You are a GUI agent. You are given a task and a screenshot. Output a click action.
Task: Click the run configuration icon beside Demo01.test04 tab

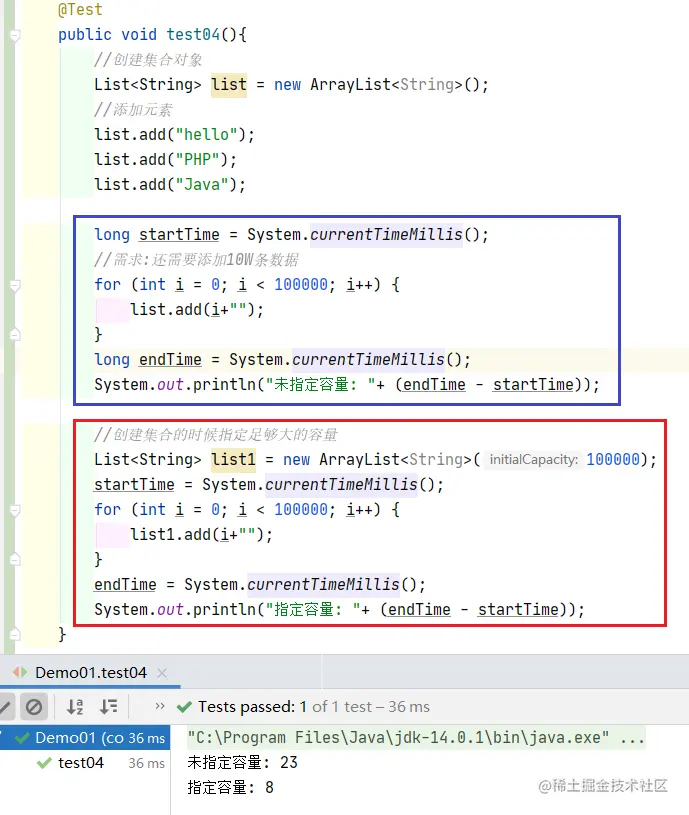(x=20, y=672)
